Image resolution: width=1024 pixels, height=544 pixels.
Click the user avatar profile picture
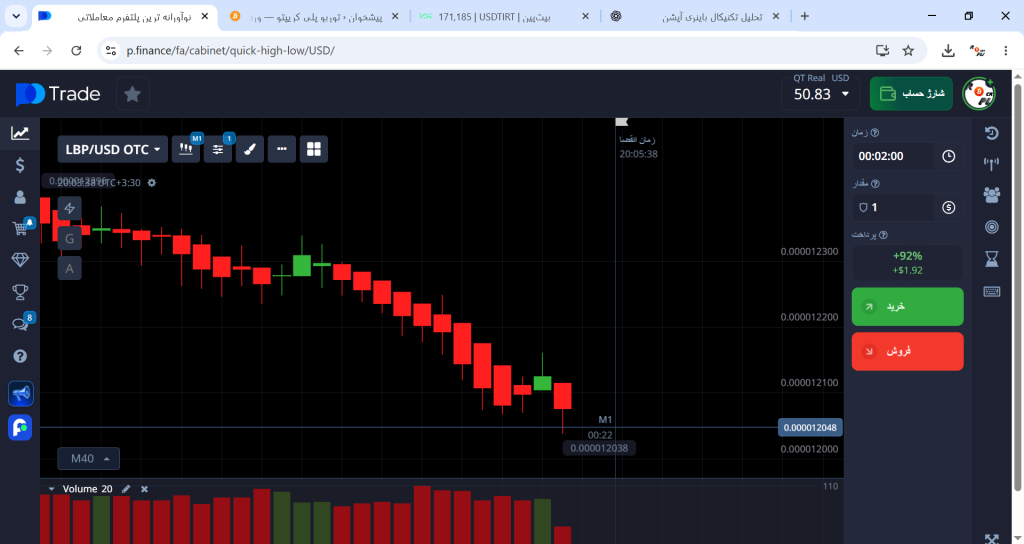pyautogui.click(x=979, y=94)
